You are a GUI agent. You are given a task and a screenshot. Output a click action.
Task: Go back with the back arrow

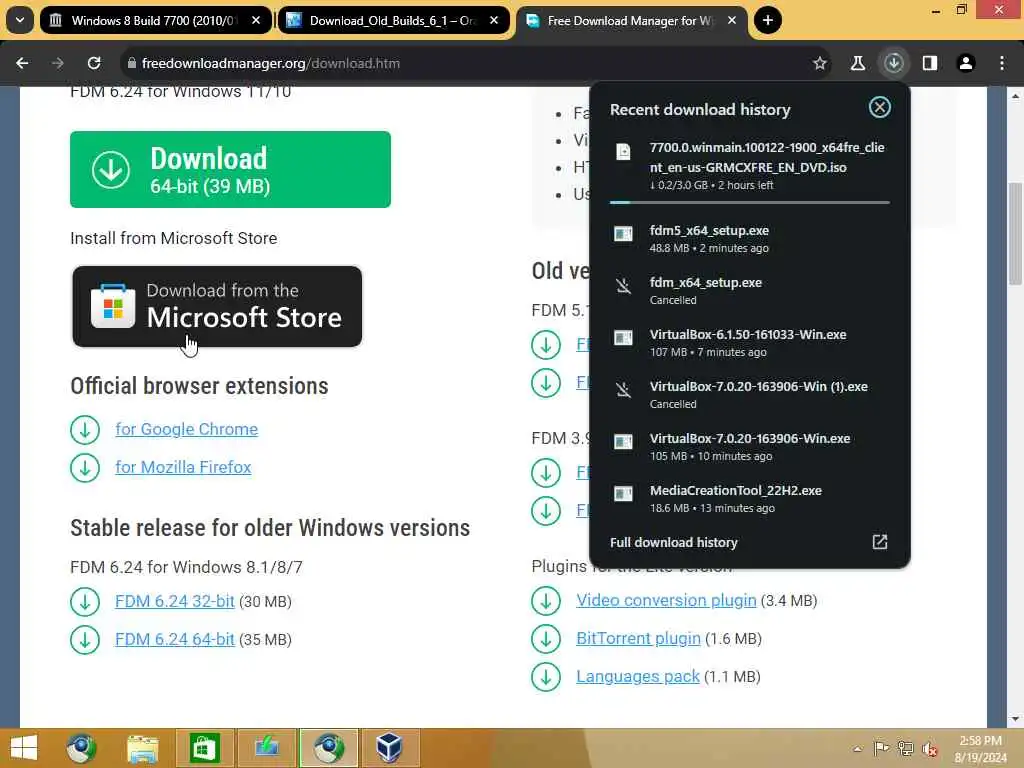pyautogui.click(x=22, y=63)
